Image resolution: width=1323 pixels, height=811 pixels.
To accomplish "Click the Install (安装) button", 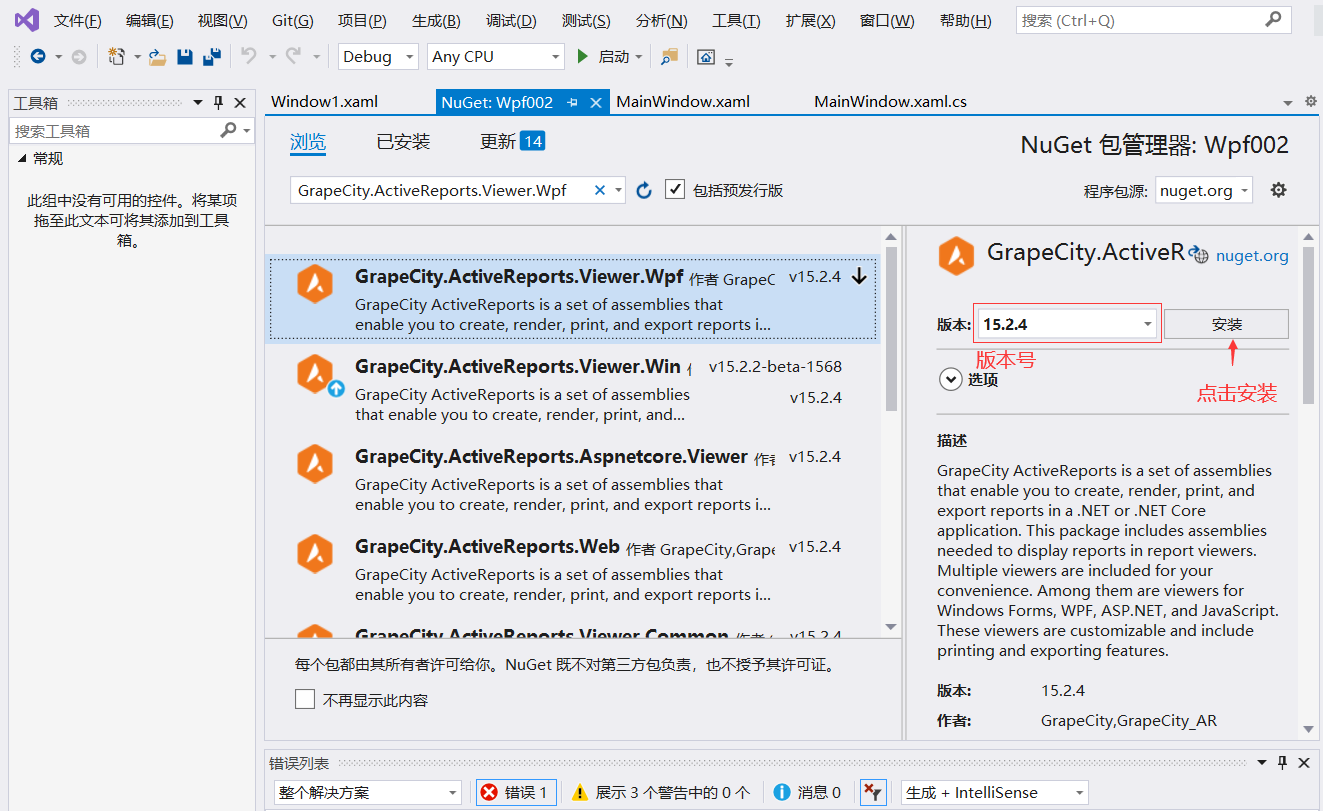I will 1226,324.
